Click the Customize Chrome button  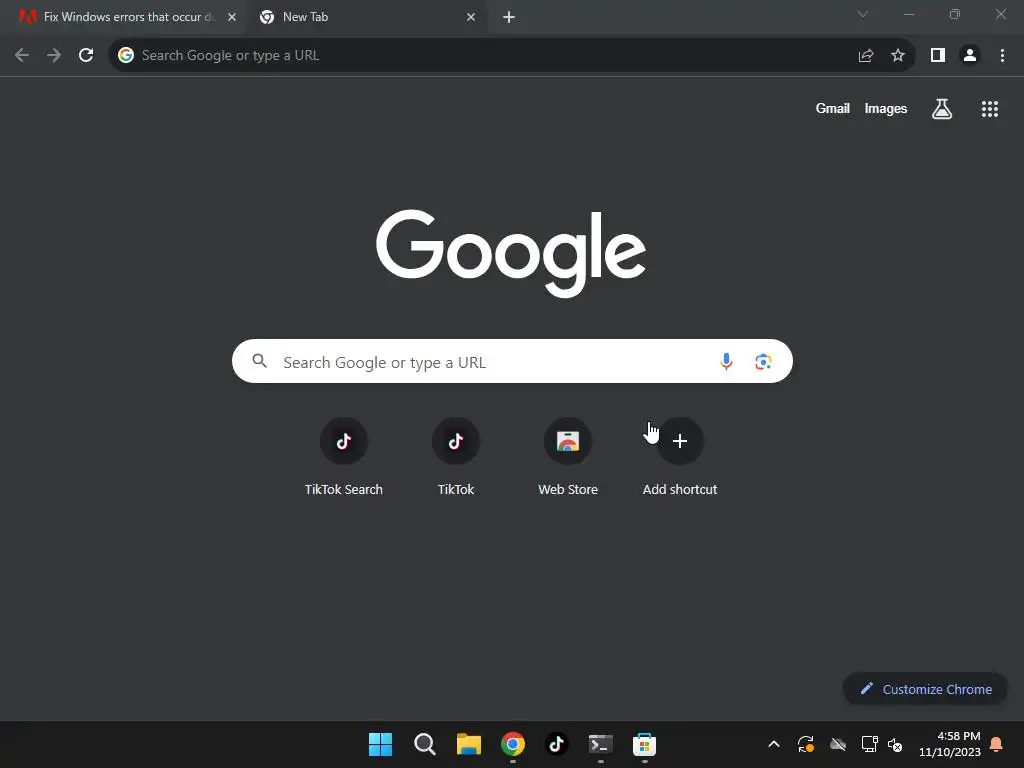point(925,689)
